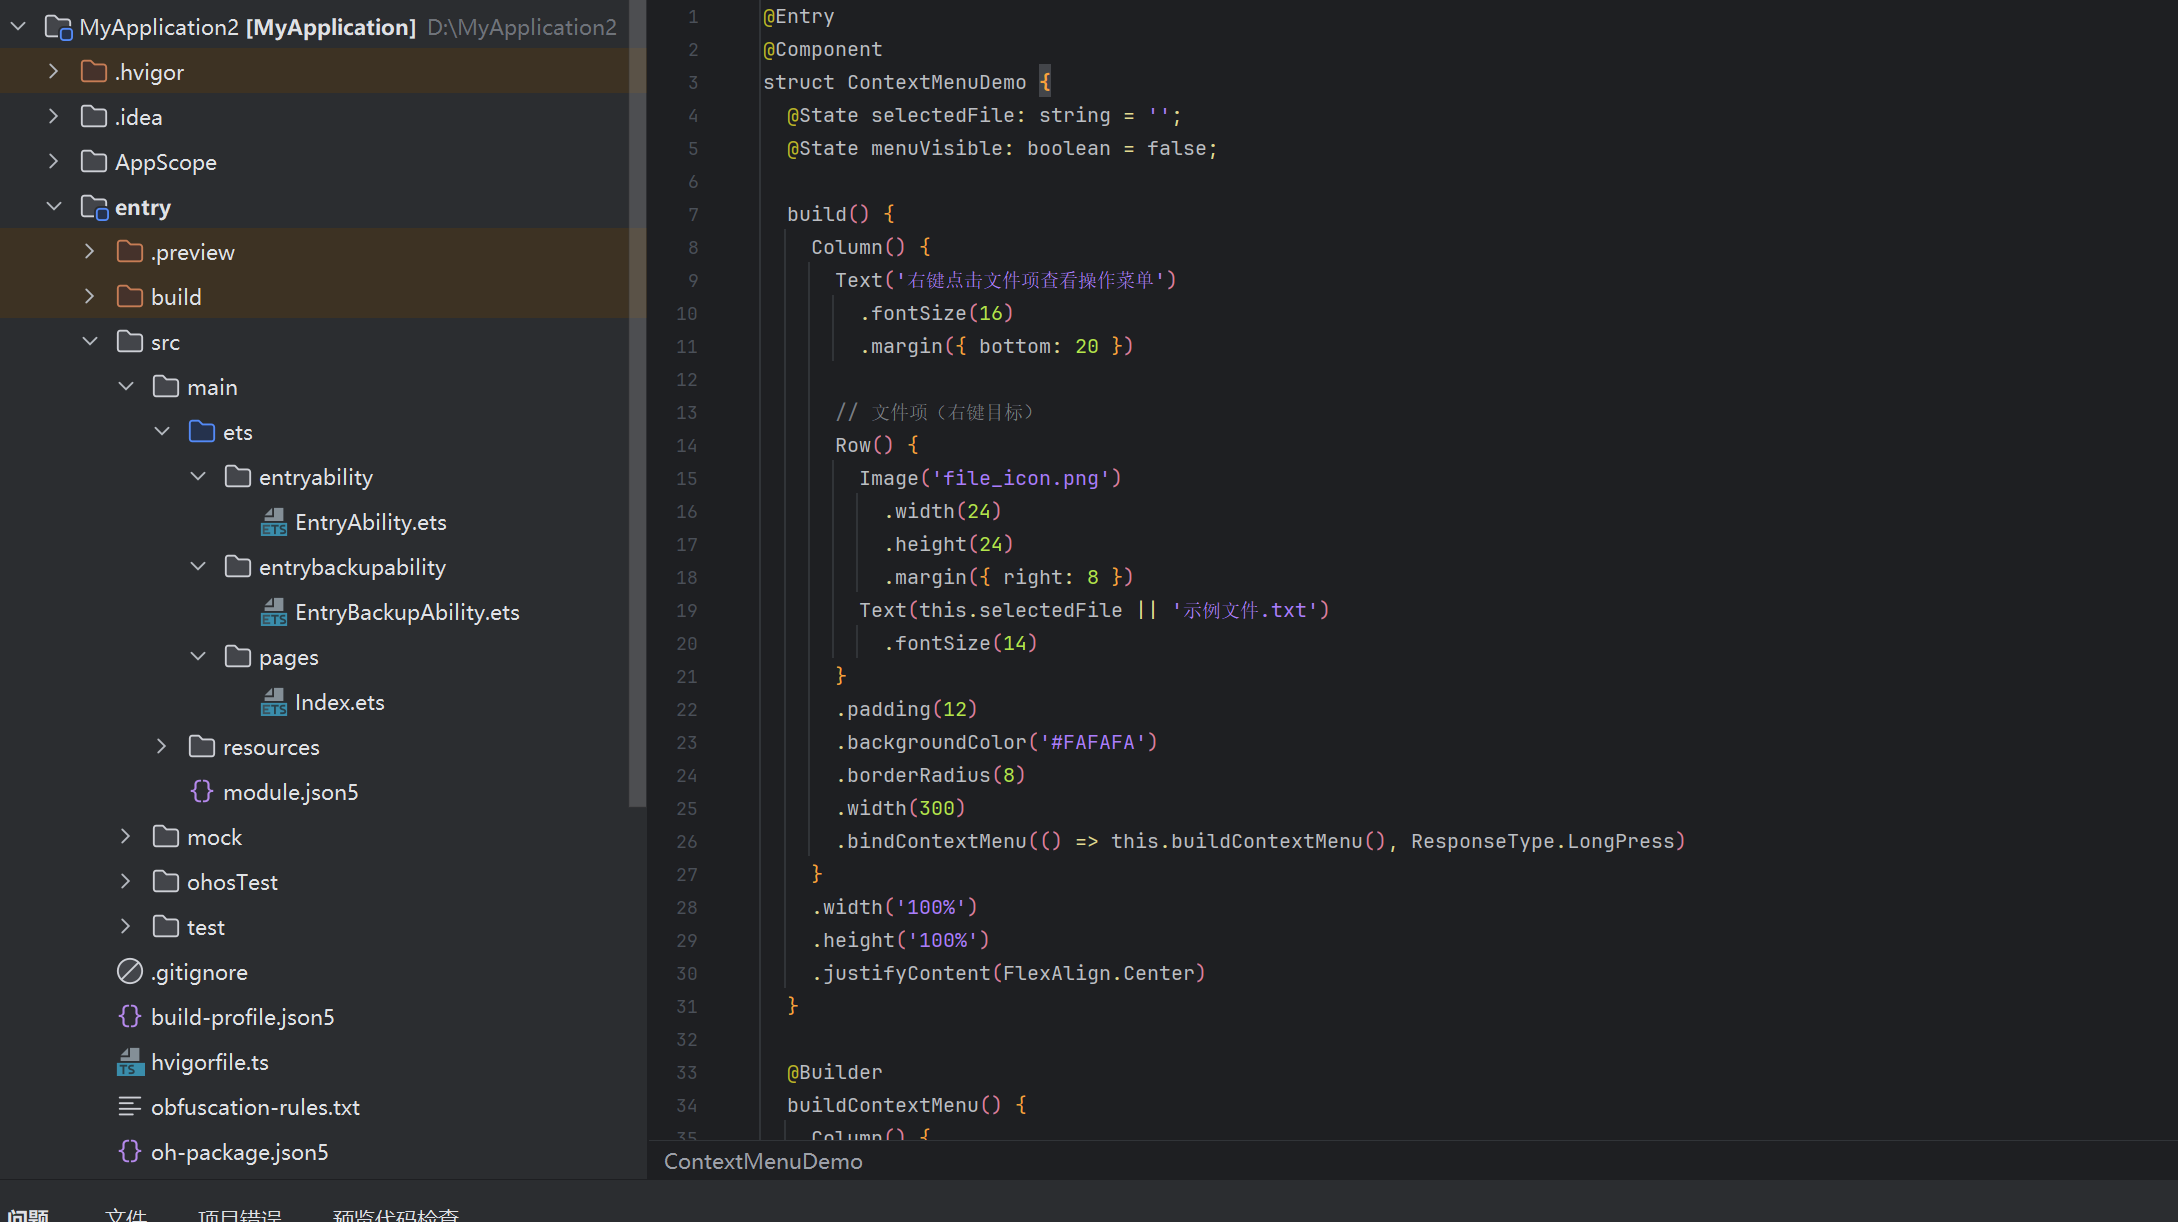Expand the .hvigor folder
The image size is (2178, 1222).
[54, 72]
